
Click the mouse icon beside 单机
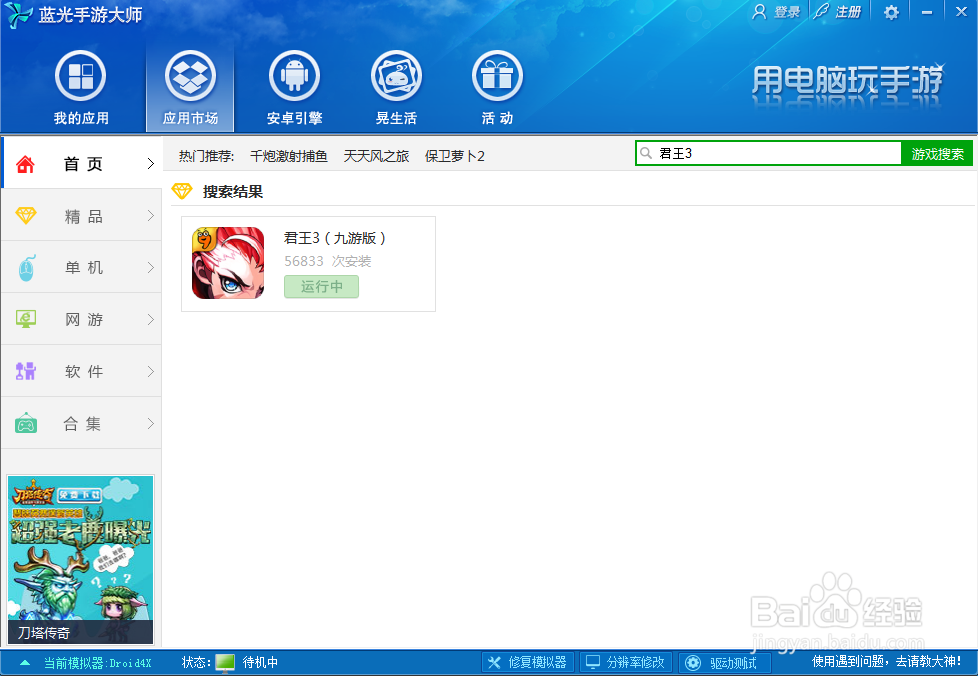(x=26, y=268)
